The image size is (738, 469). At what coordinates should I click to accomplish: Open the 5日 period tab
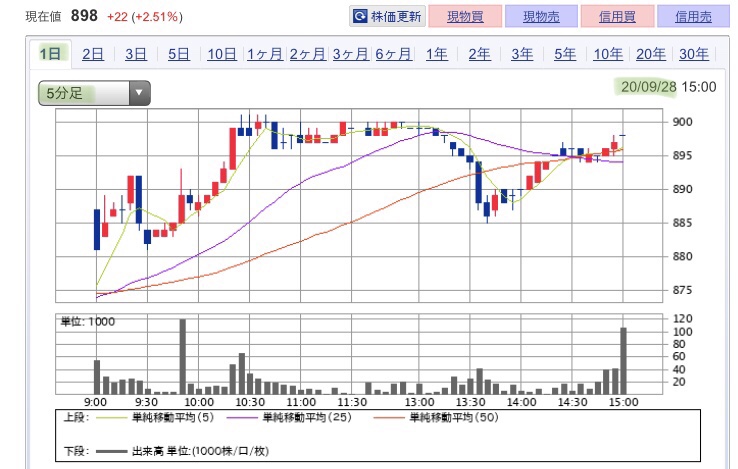[x=179, y=54]
